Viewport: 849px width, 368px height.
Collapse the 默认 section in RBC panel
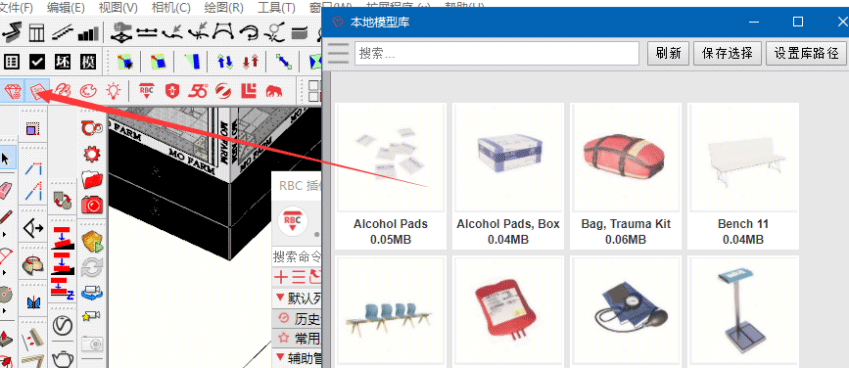(280, 298)
